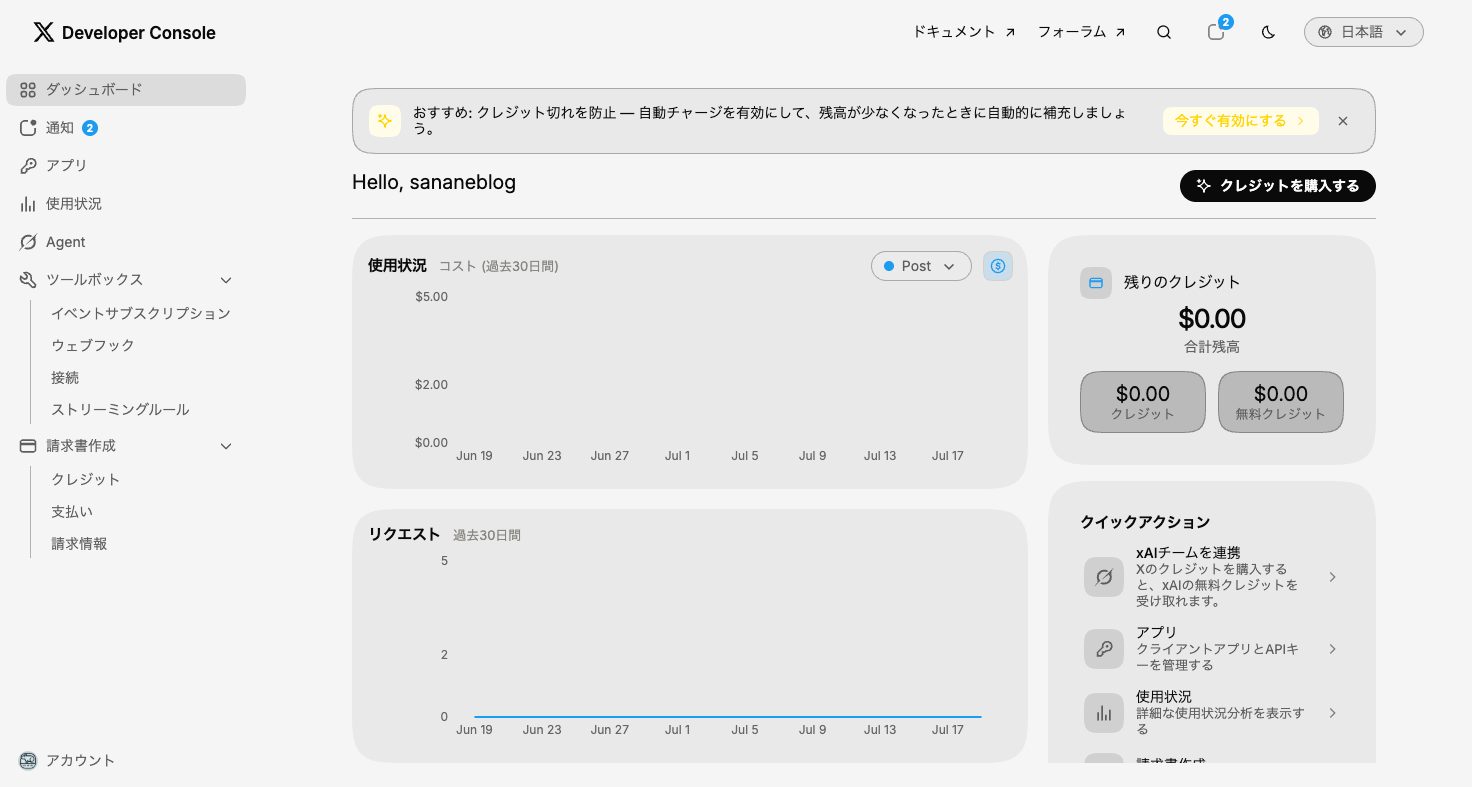The height and width of the screenshot is (787, 1472).
Task: Open アプリ in sidebar
Action: [x=126, y=166]
